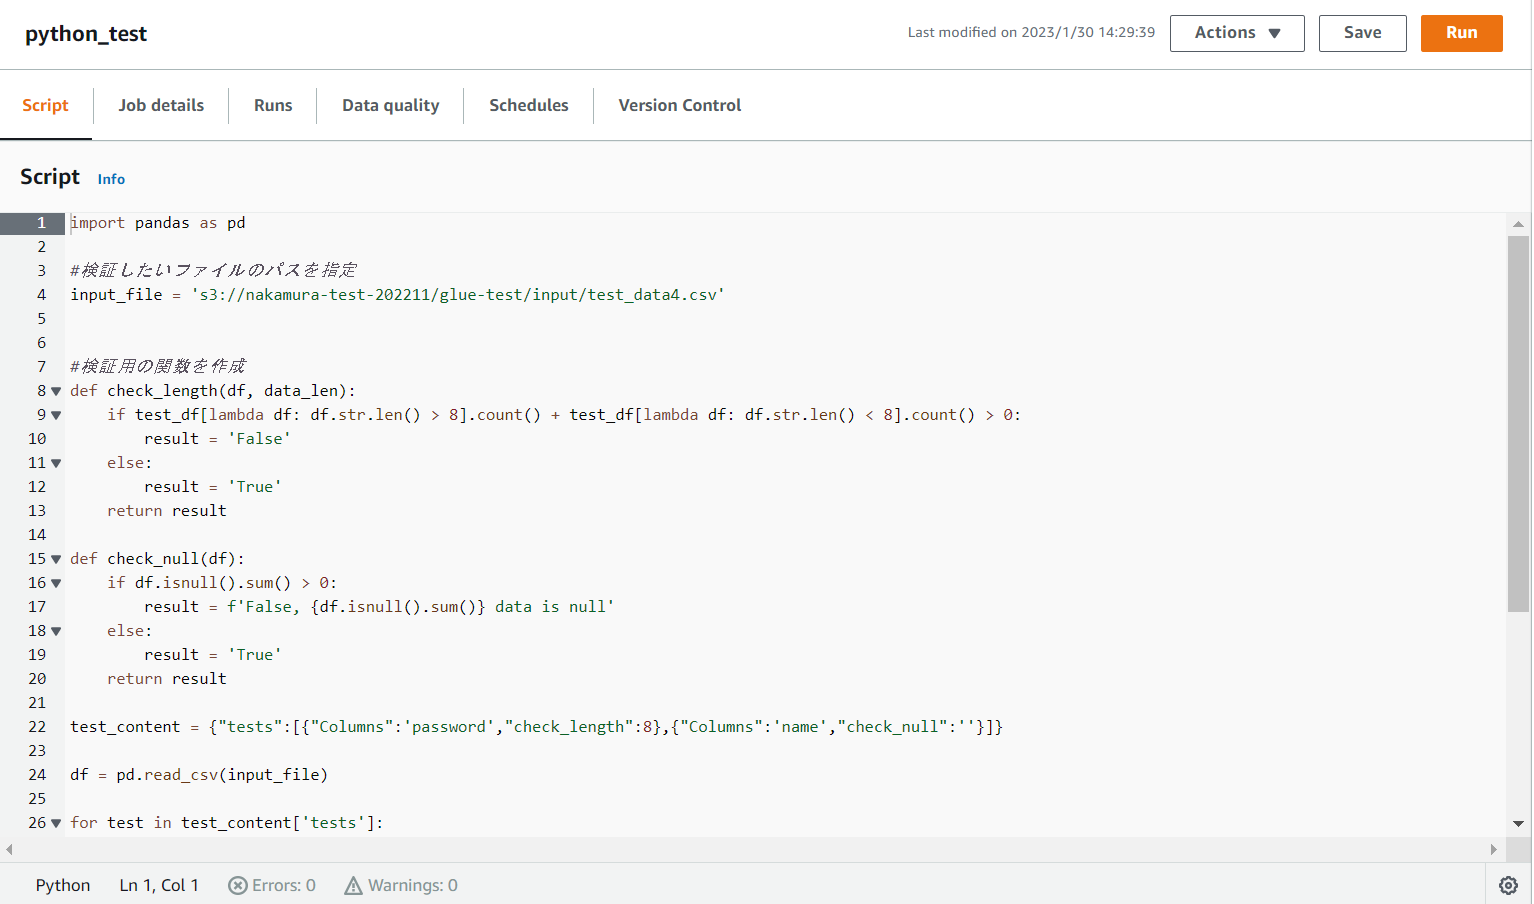Click the scroll up arrow of editor
1534x904 pixels.
tap(1518, 224)
